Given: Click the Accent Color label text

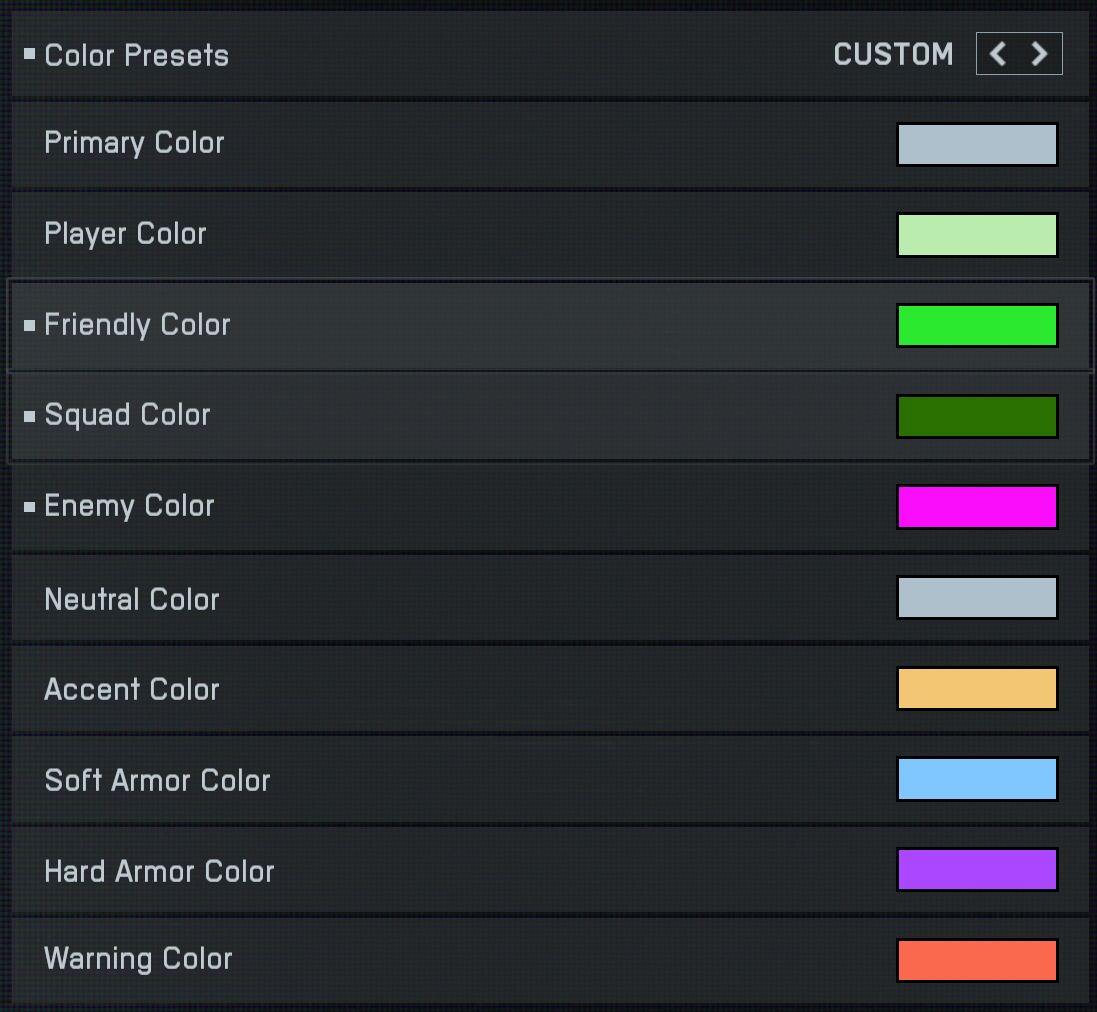Looking at the screenshot, I should pos(131,689).
